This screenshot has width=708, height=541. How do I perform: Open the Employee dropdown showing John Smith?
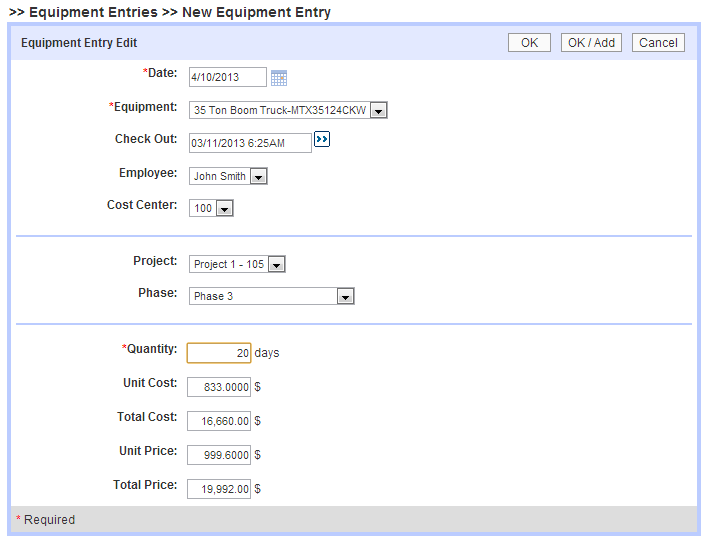pos(258,177)
